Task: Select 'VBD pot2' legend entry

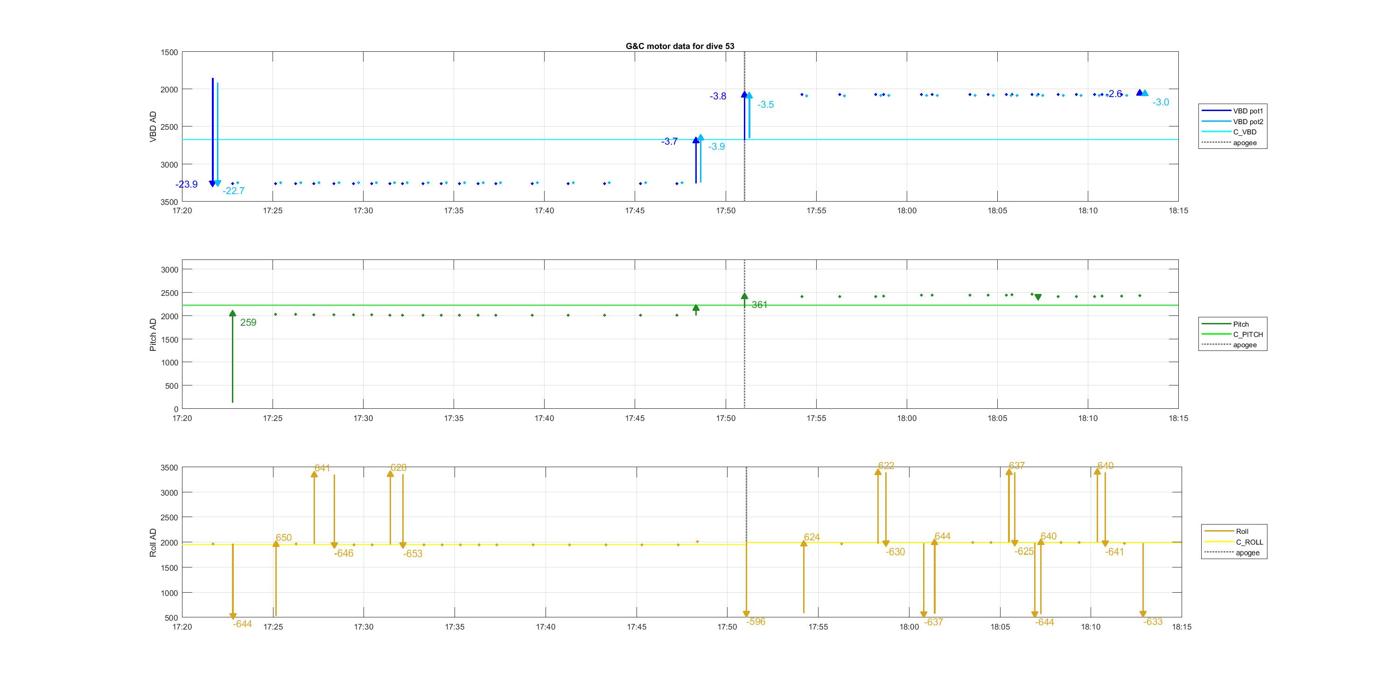Action: click(x=1231, y=121)
